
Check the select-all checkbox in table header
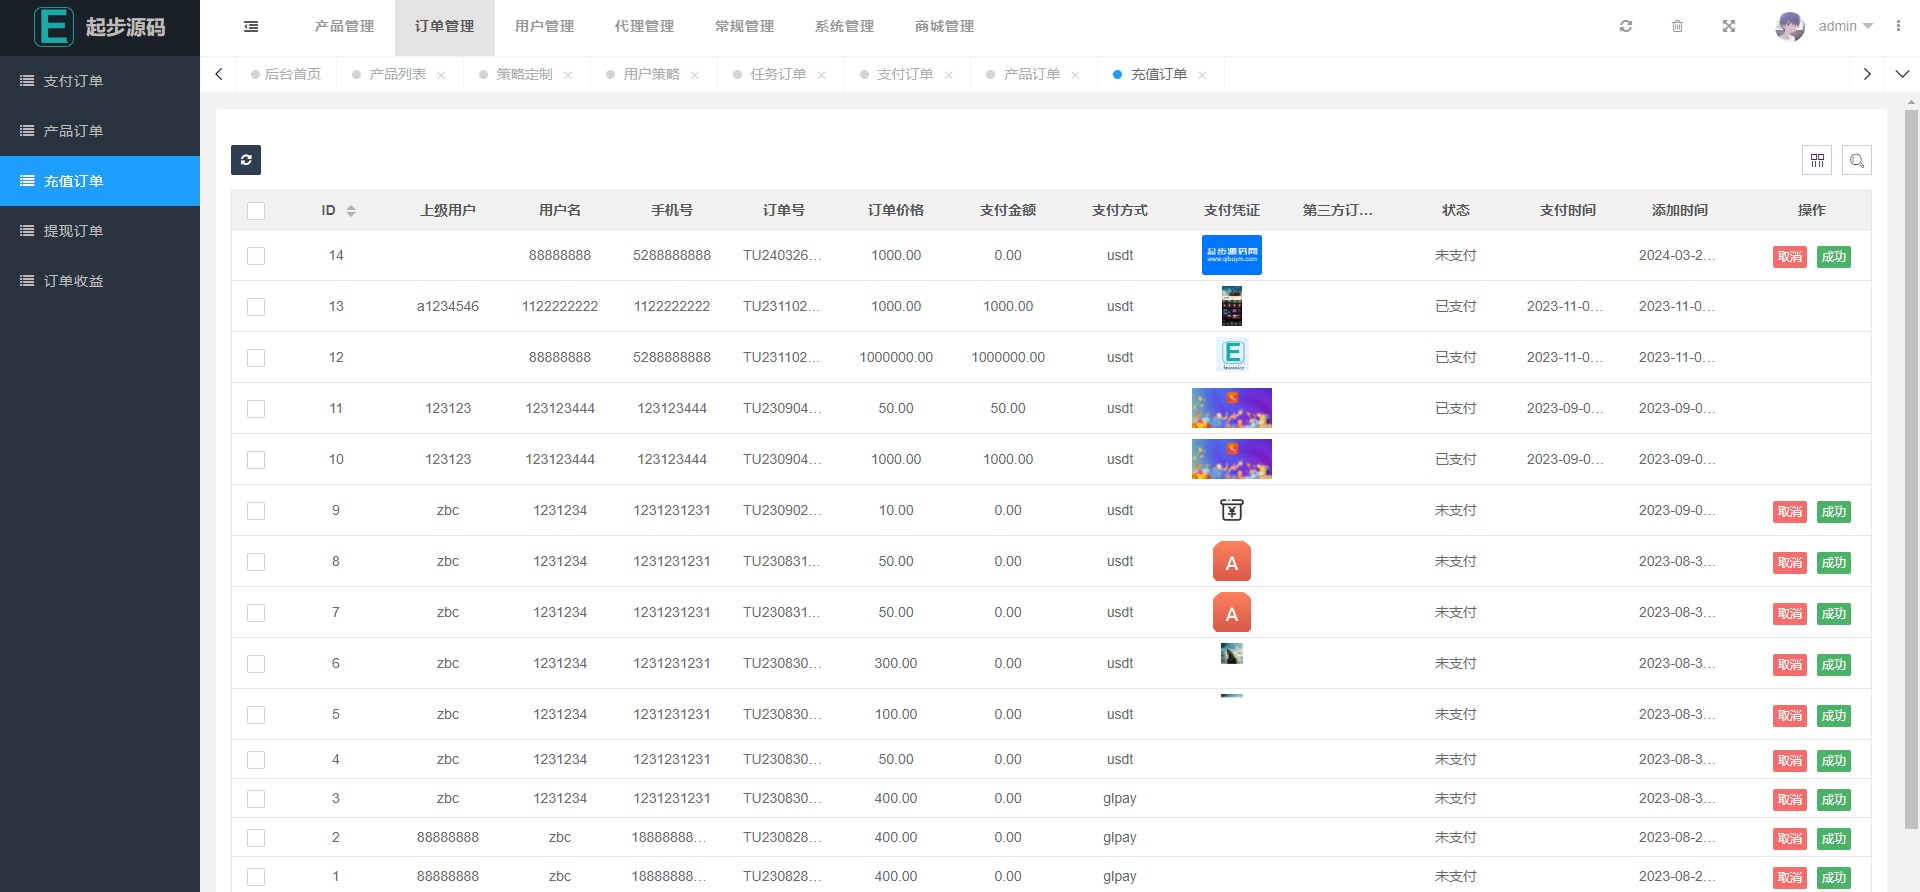256,211
